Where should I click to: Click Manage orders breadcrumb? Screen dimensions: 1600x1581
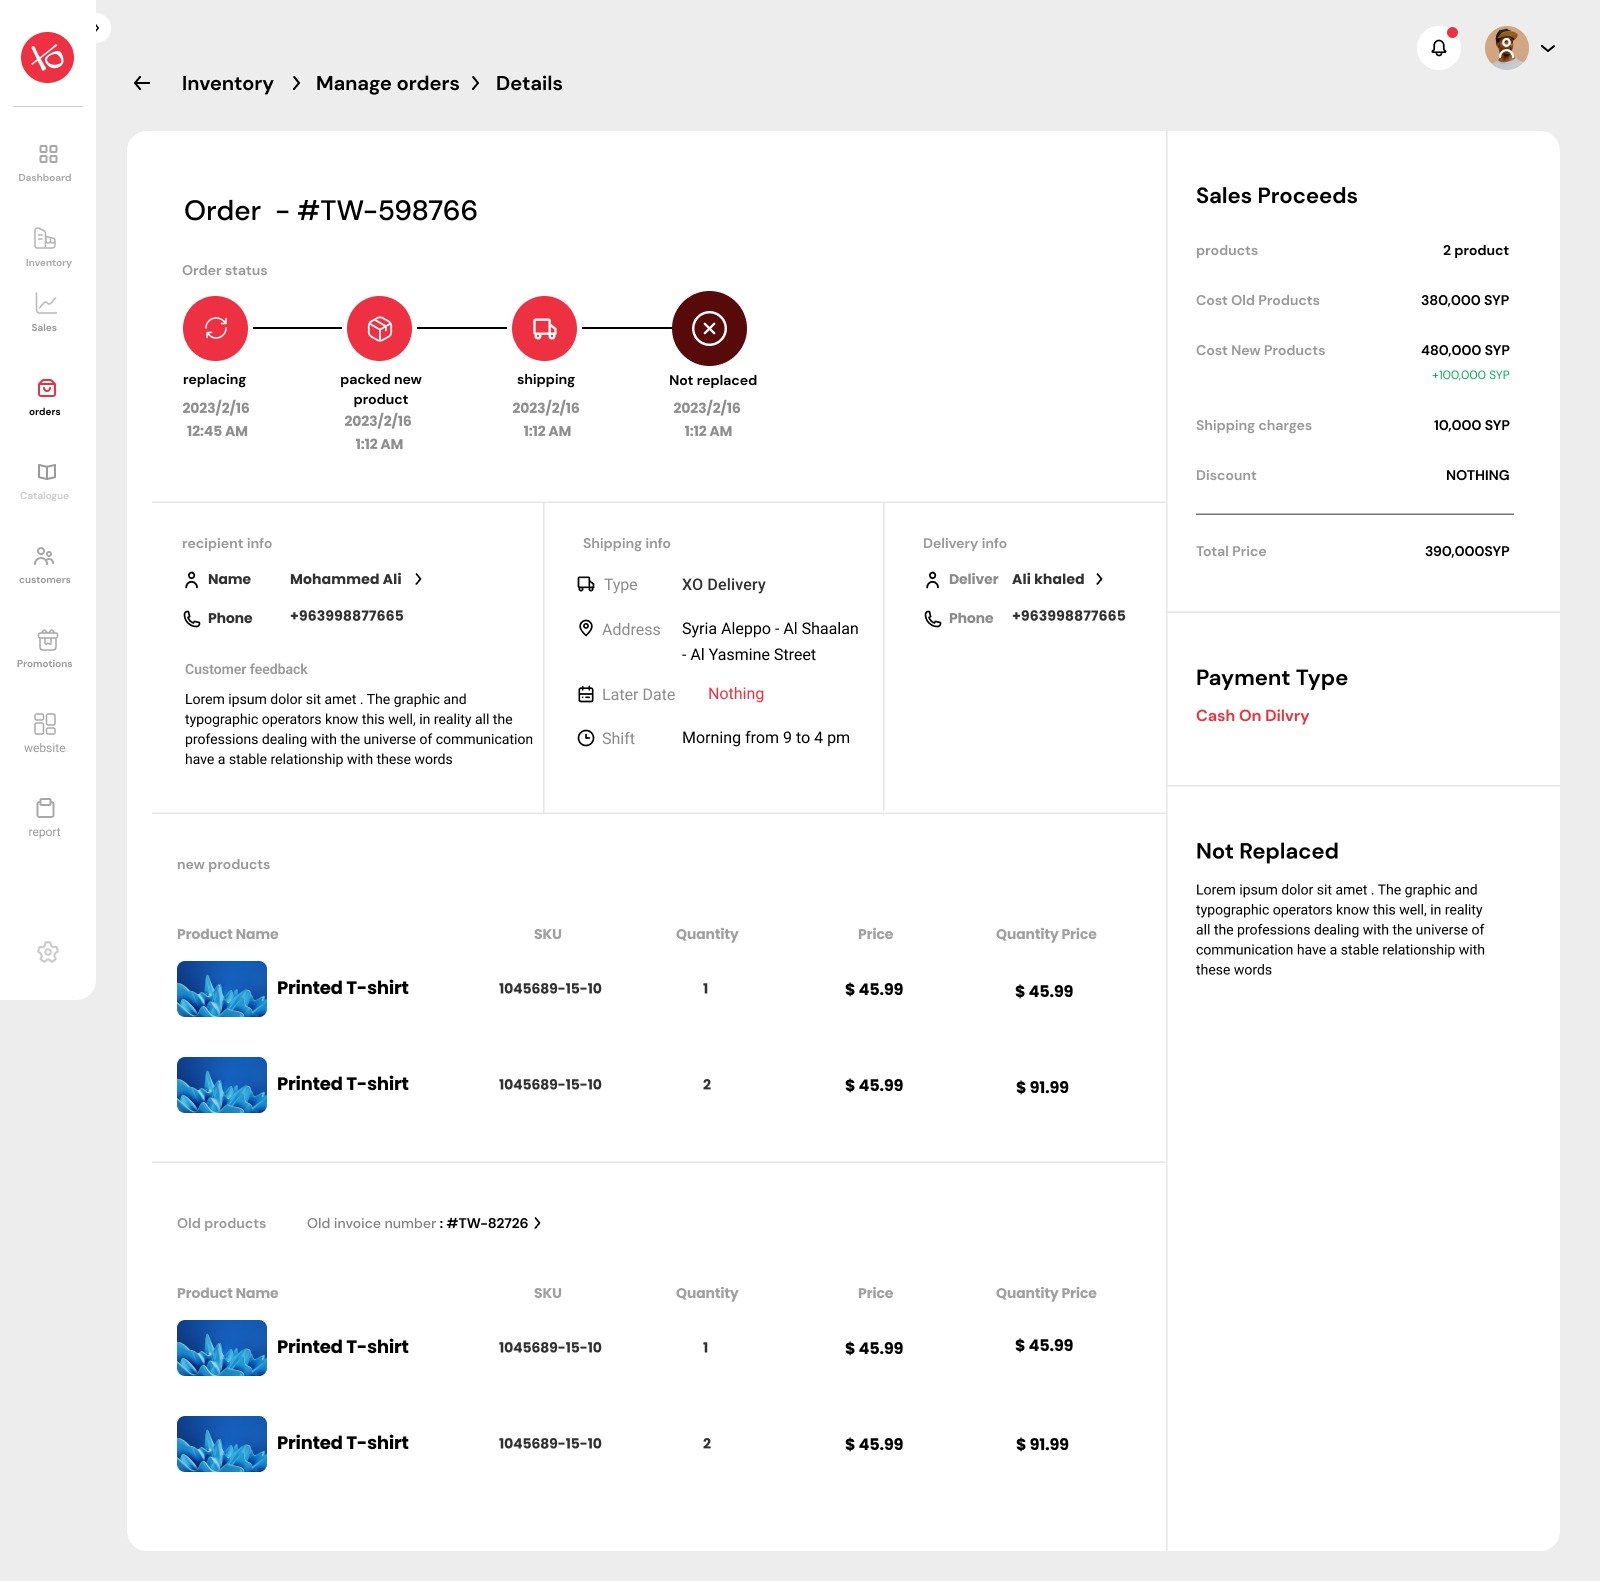[387, 83]
